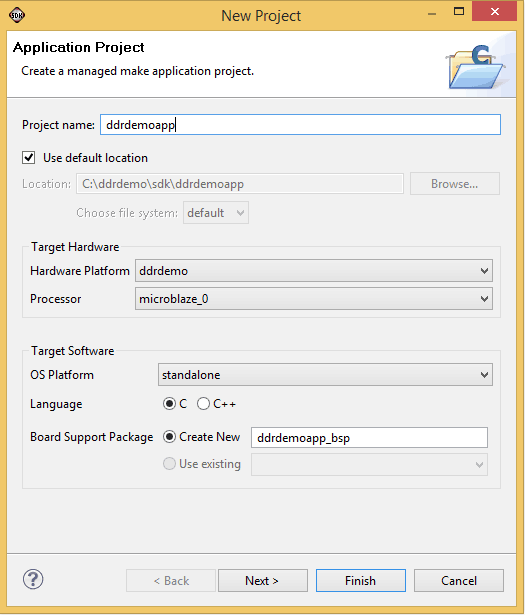Close the New Project dialog
The height and width of the screenshot is (615, 525).
coord(494,12)
